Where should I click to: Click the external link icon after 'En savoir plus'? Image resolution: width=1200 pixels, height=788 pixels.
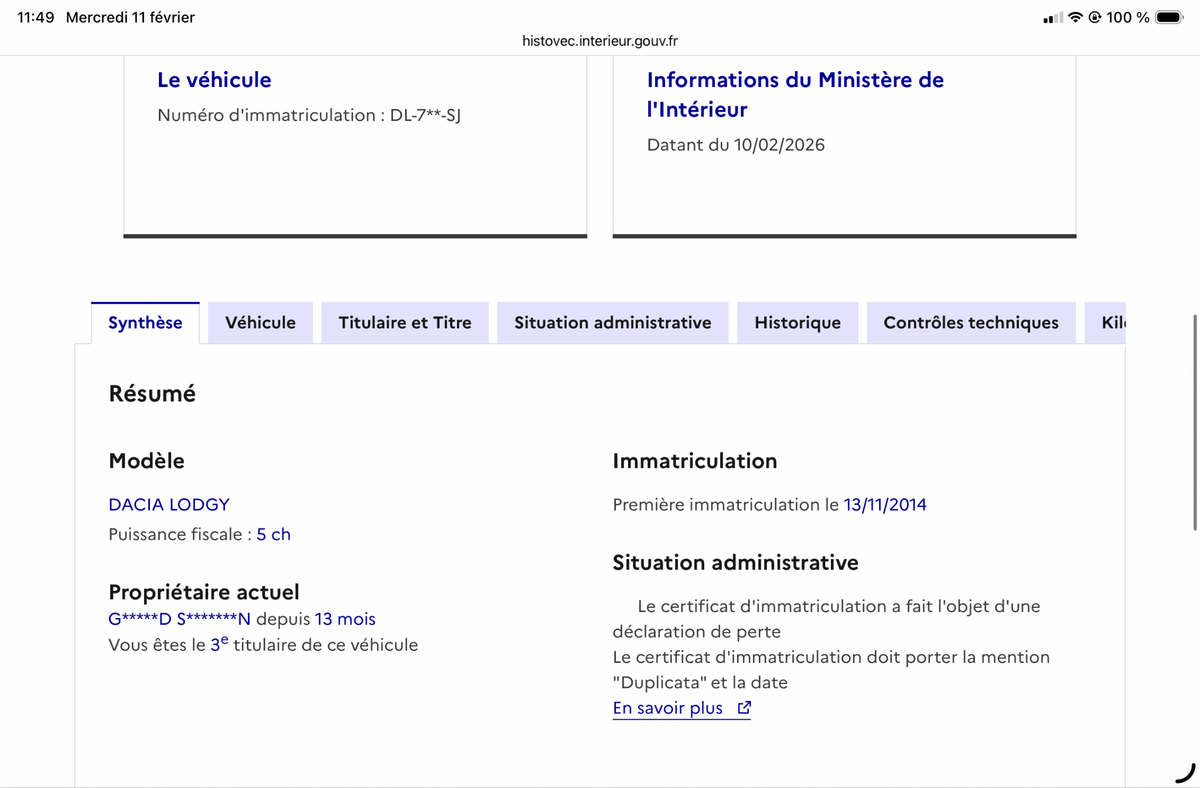pos(744,708)
